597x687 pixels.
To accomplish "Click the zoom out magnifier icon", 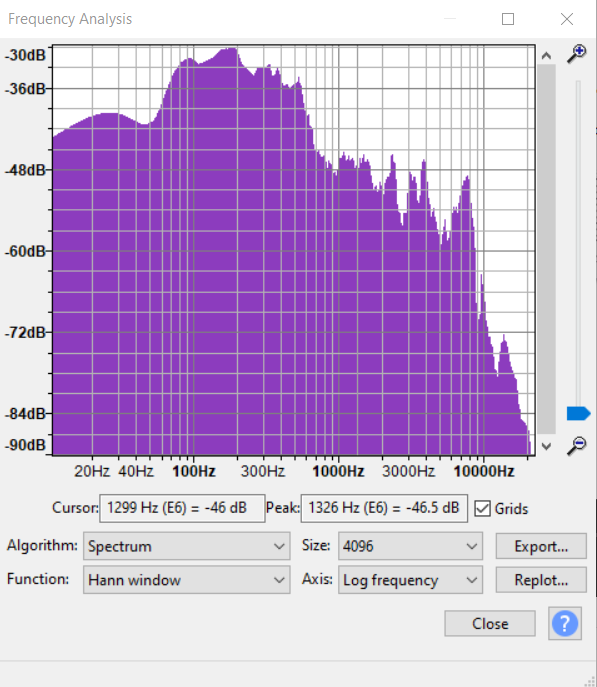I will click(576, 446).
